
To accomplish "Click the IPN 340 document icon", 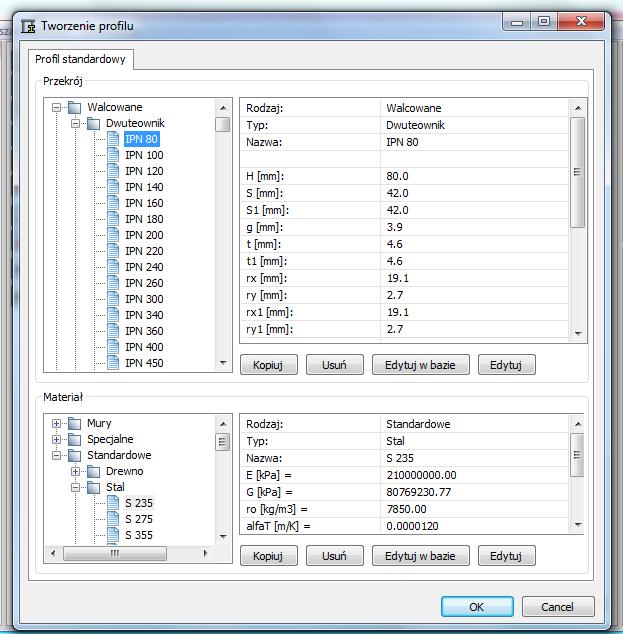I will coord(113,315).
